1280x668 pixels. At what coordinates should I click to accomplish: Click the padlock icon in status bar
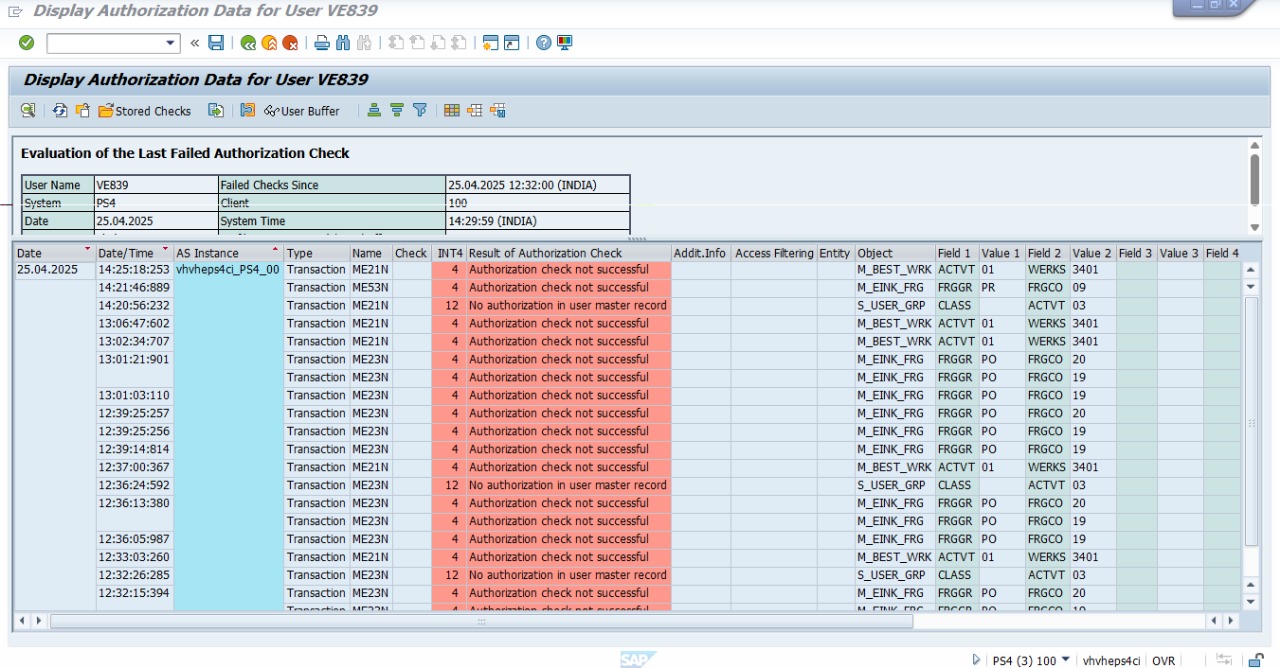point(1255,660)
